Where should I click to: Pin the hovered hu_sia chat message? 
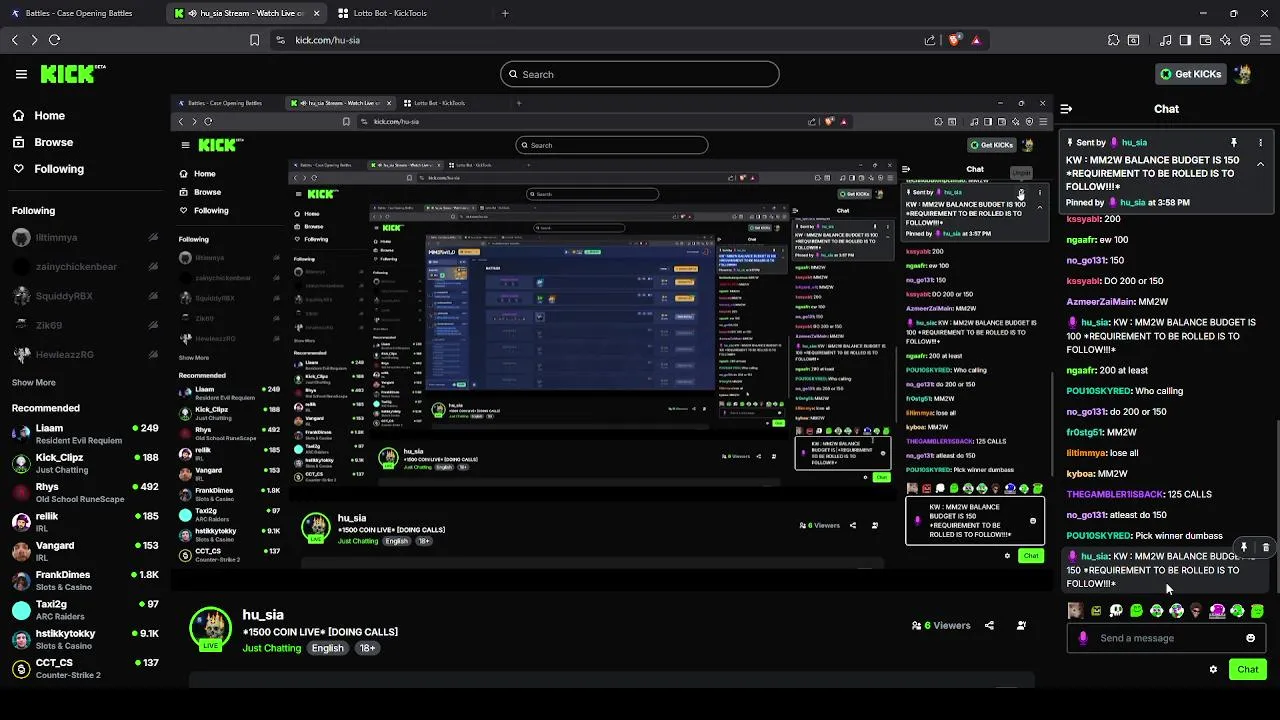(x=1244, y=547)
